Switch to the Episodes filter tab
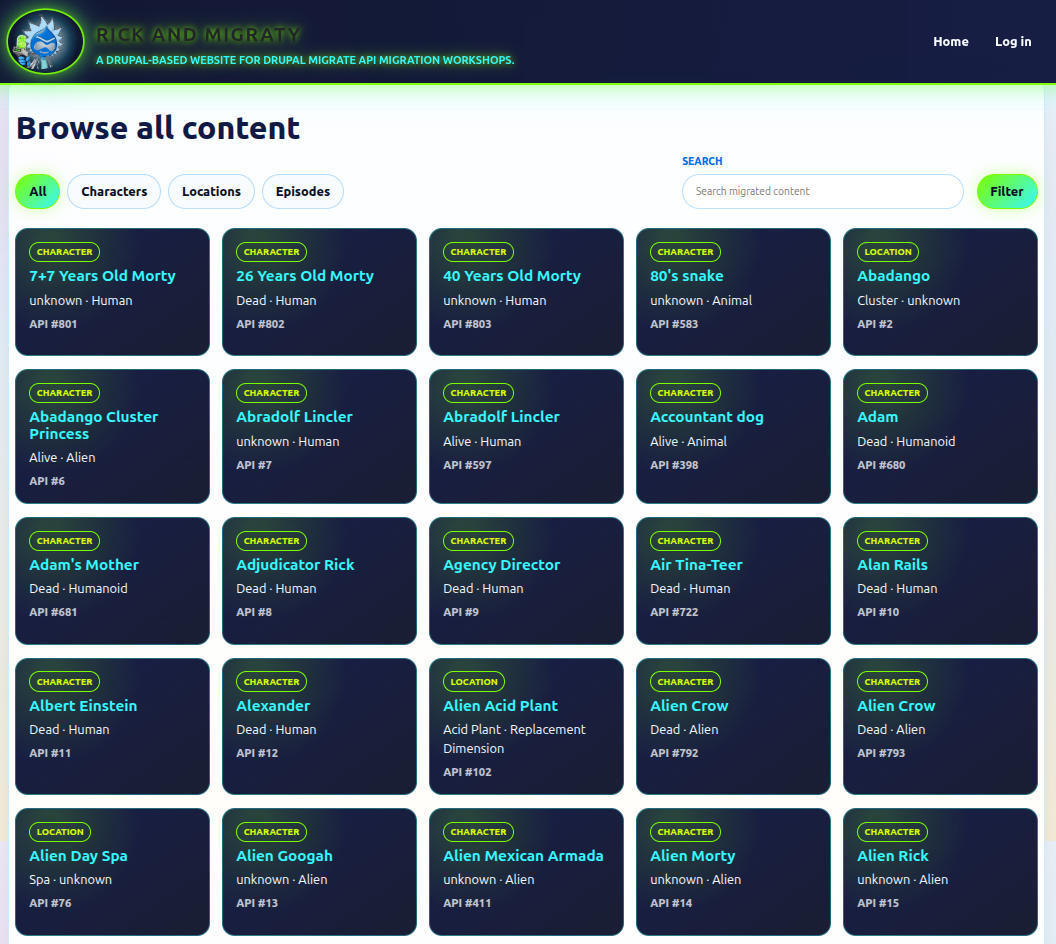 click(303, 191)
